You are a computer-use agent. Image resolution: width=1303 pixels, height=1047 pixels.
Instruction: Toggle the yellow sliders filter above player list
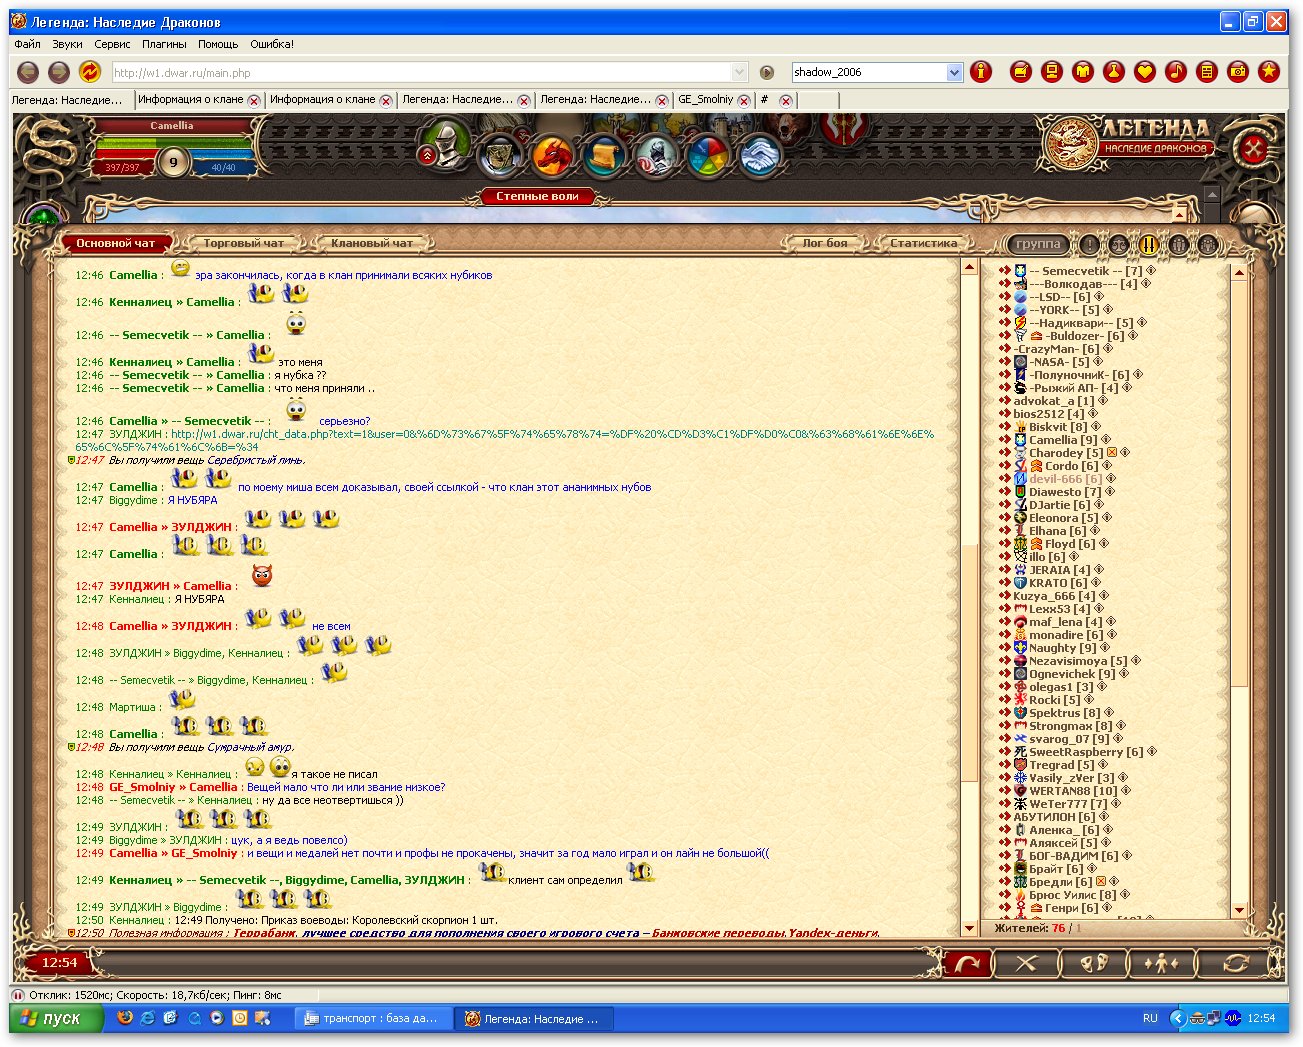pyautogui.click(x=1148, y=244)
